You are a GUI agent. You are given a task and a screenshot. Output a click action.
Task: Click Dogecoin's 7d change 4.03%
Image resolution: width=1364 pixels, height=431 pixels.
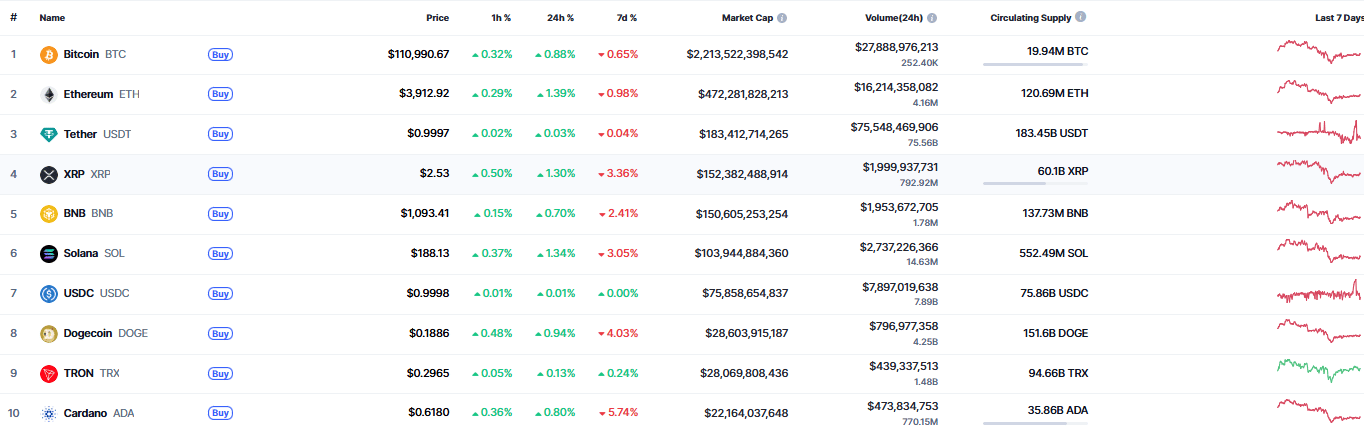tap(618, 334)
